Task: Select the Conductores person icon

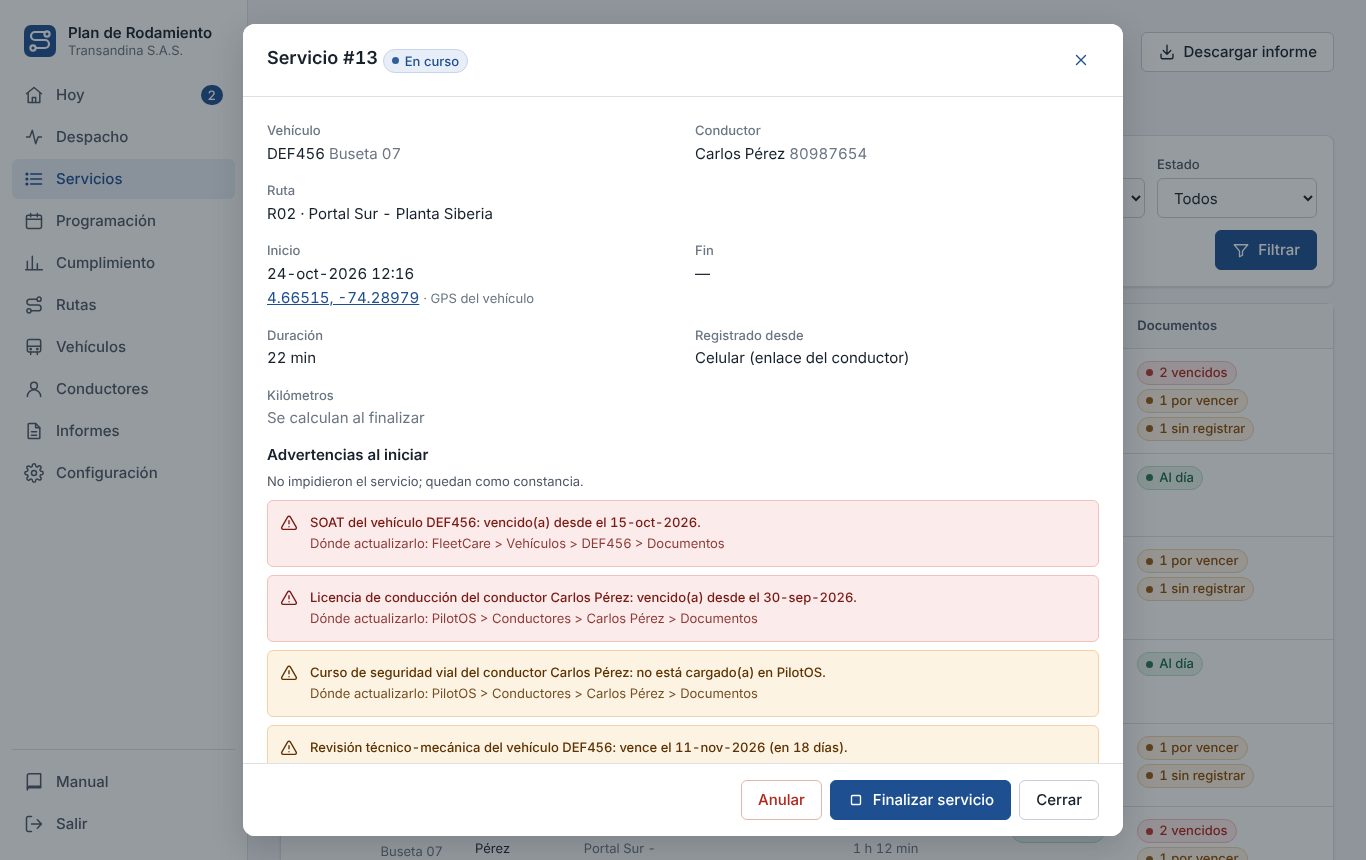Action: [34, 389]
